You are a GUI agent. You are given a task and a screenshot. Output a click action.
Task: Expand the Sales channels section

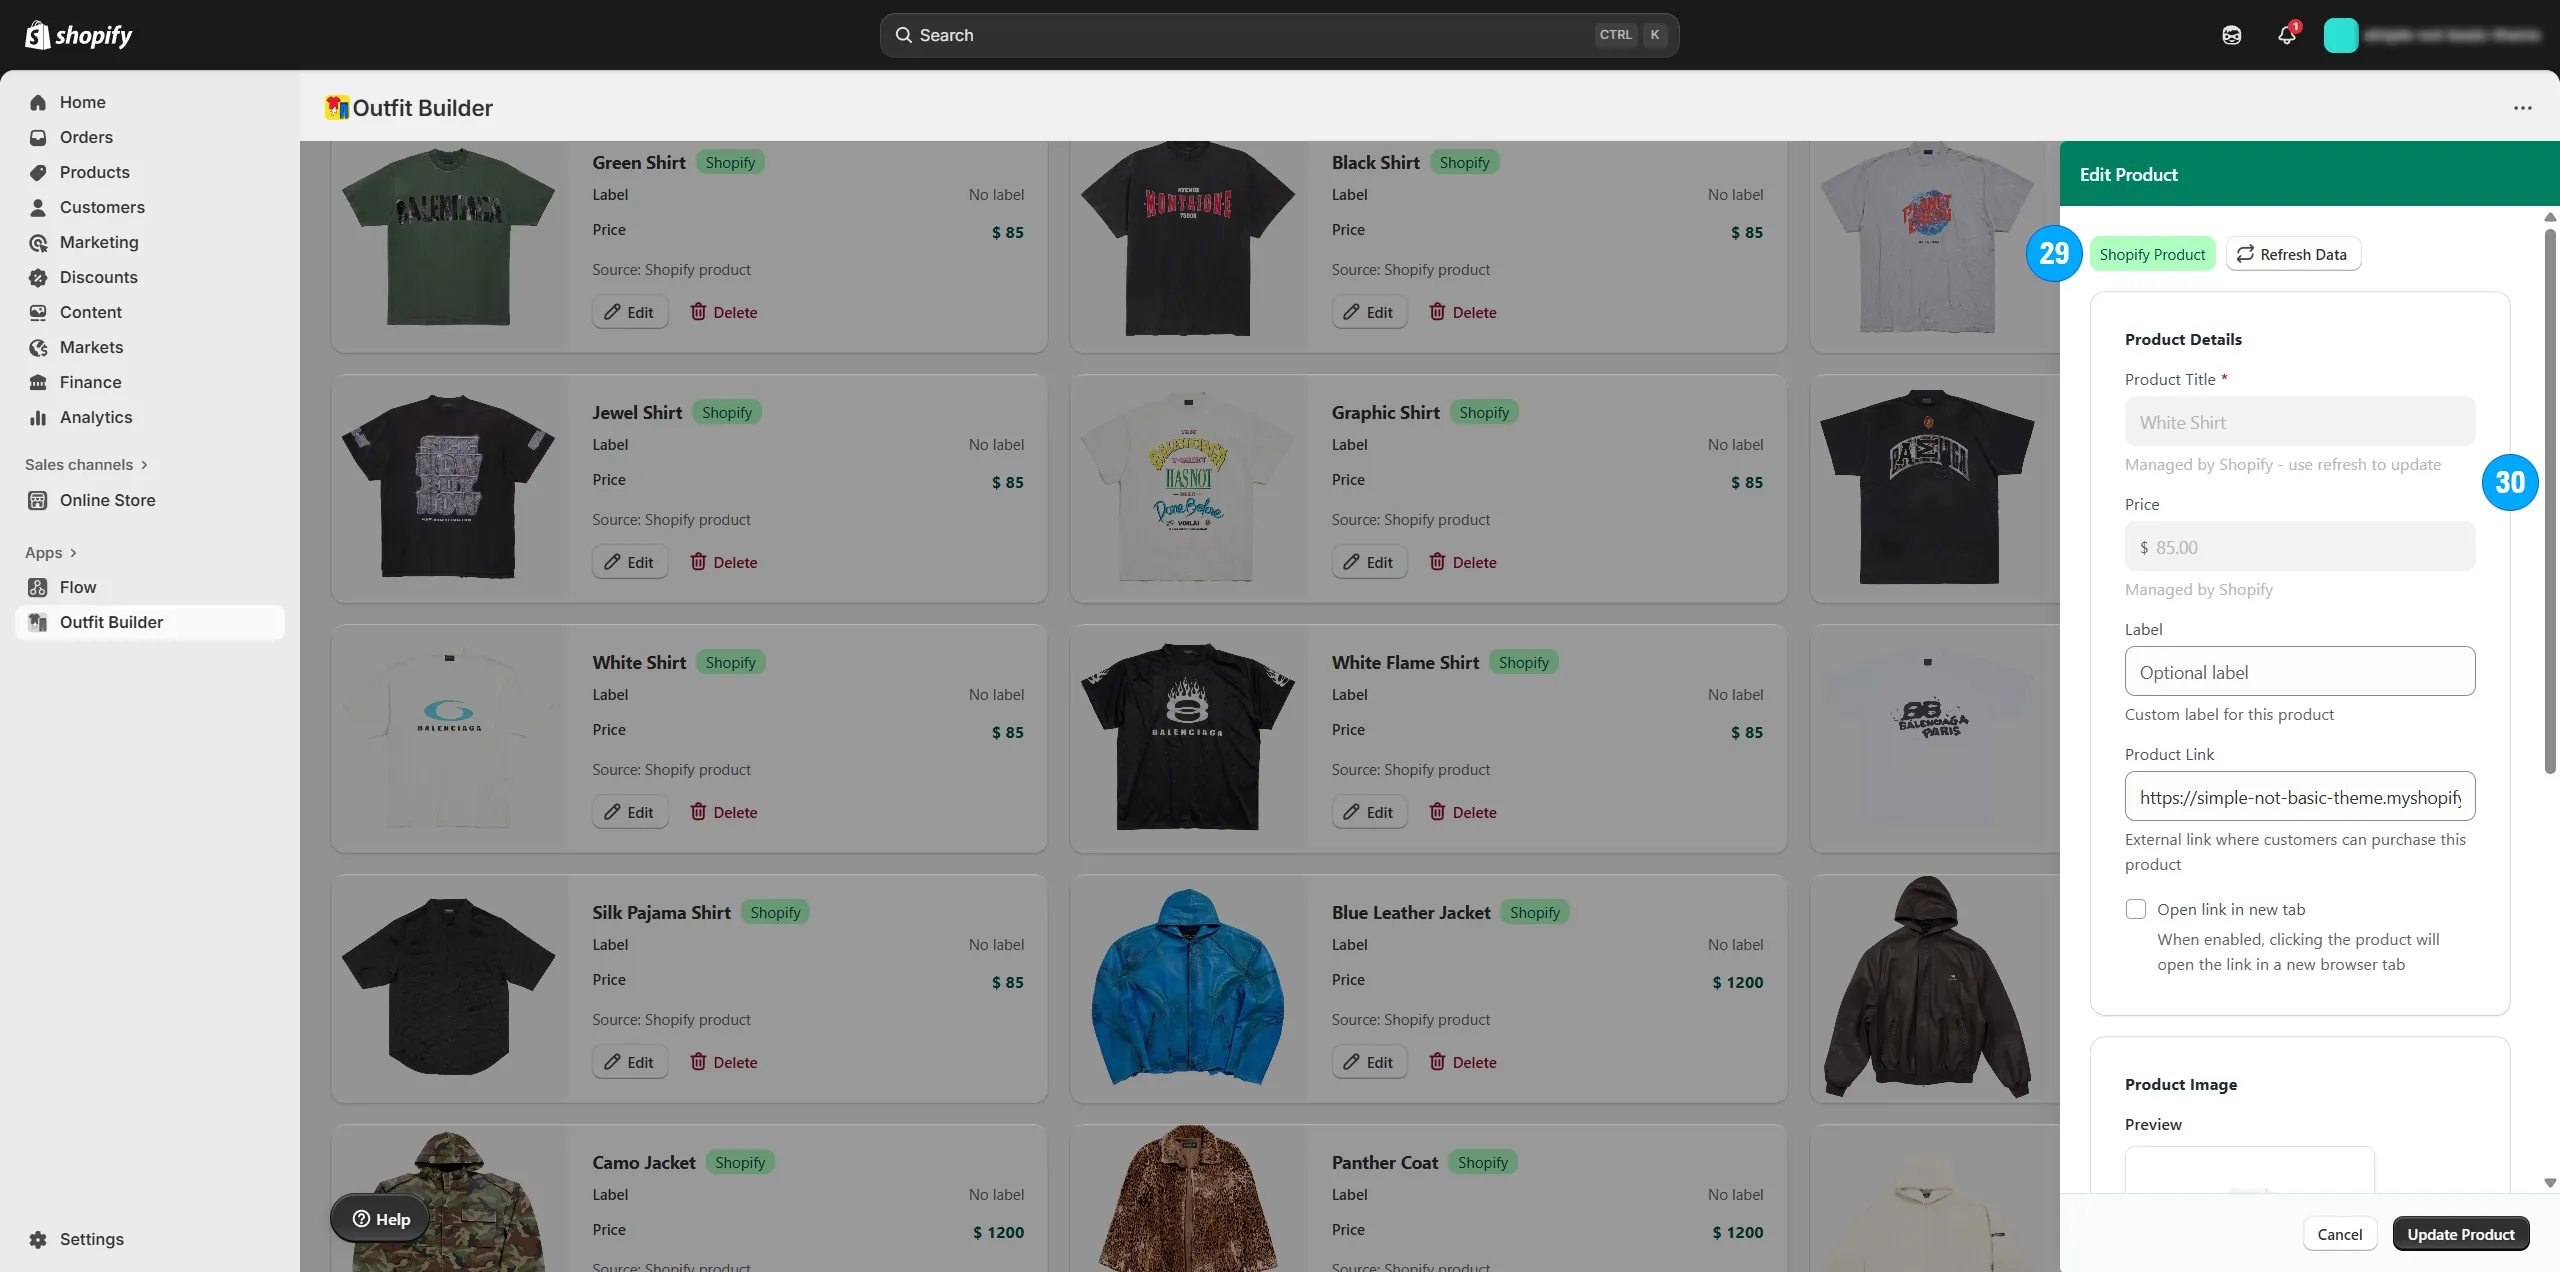[x=86, y=465]
